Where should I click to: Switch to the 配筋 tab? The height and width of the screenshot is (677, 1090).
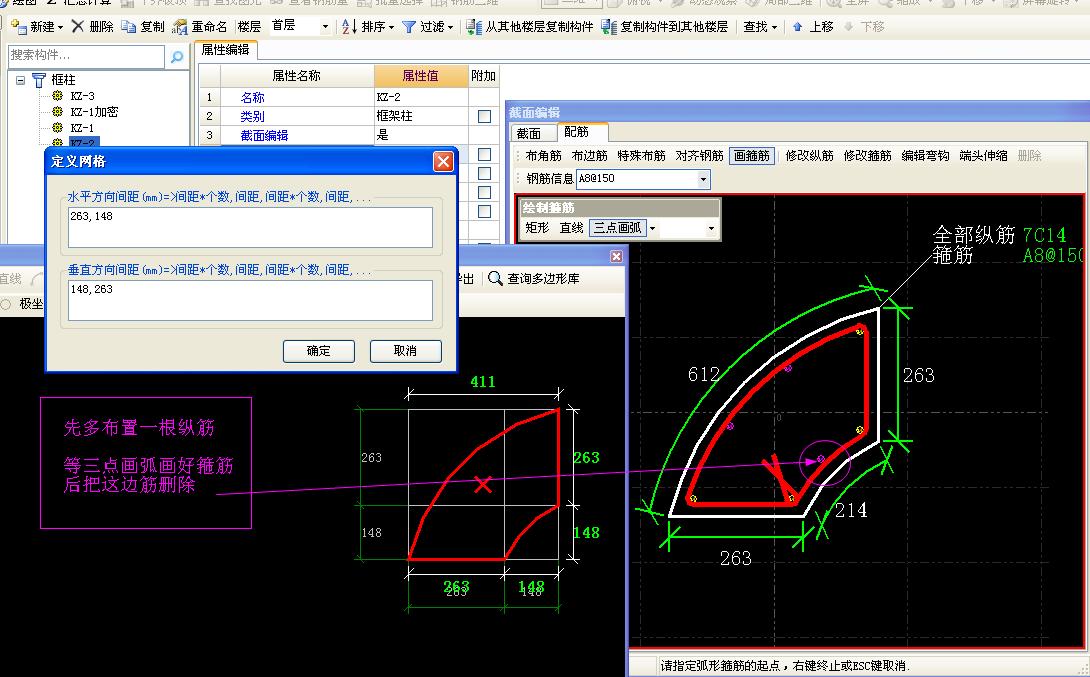(576, 131)
